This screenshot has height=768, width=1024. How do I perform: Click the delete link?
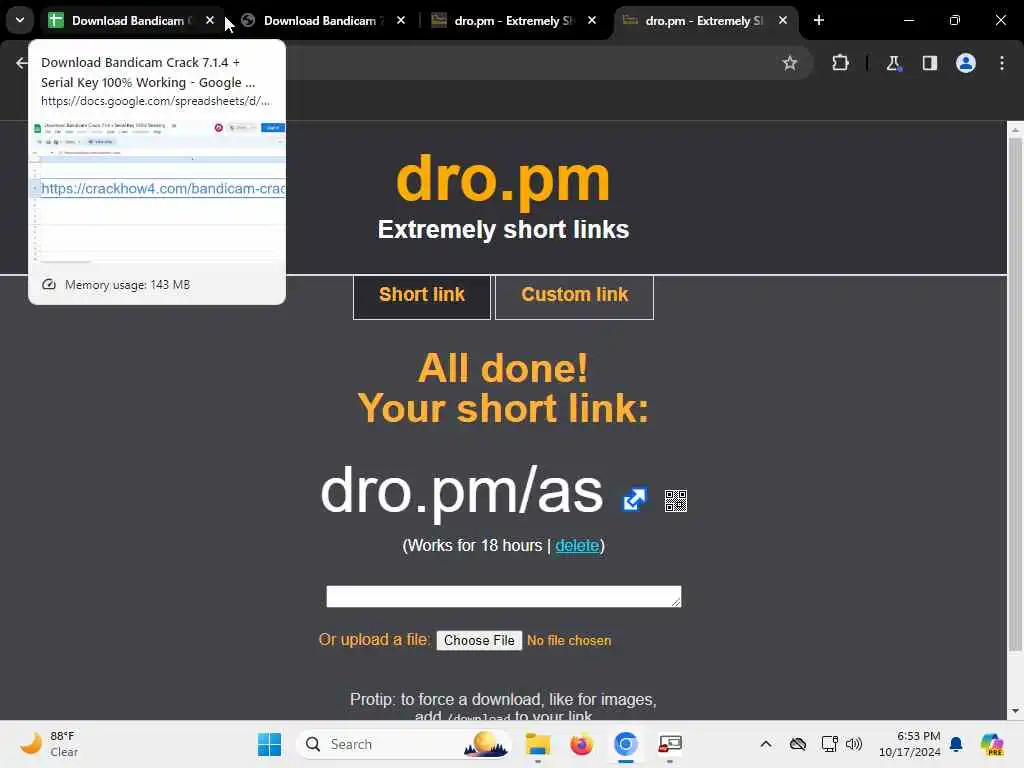coord(577,545)
